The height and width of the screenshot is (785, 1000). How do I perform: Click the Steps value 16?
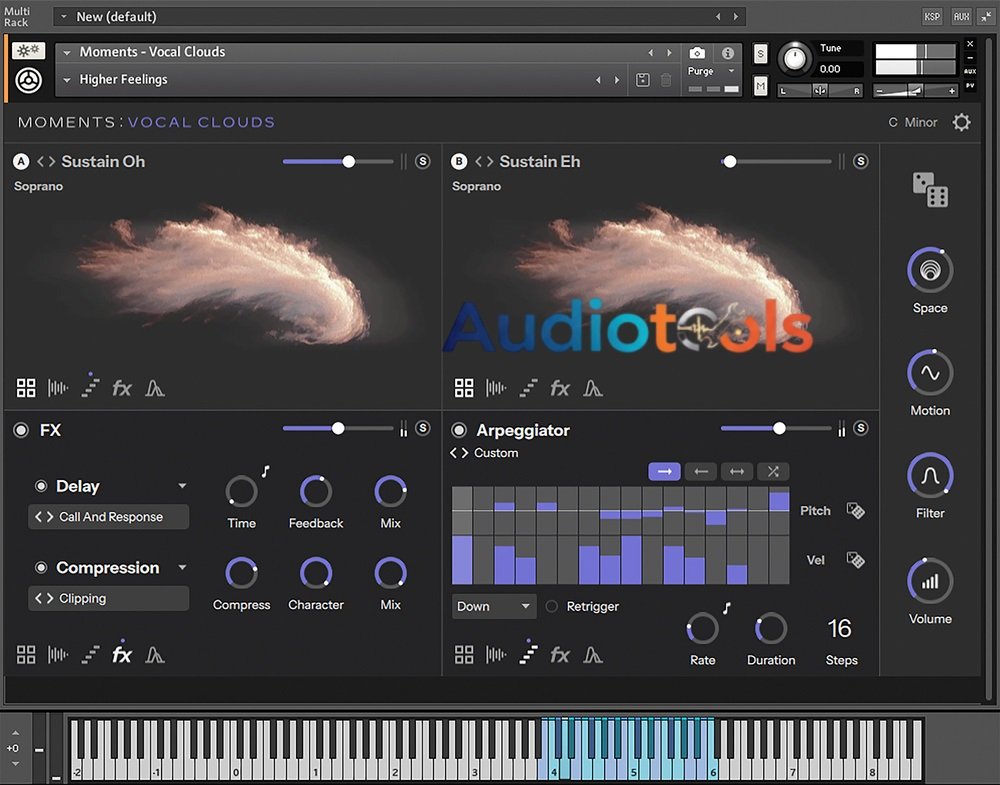coord(839,629)
